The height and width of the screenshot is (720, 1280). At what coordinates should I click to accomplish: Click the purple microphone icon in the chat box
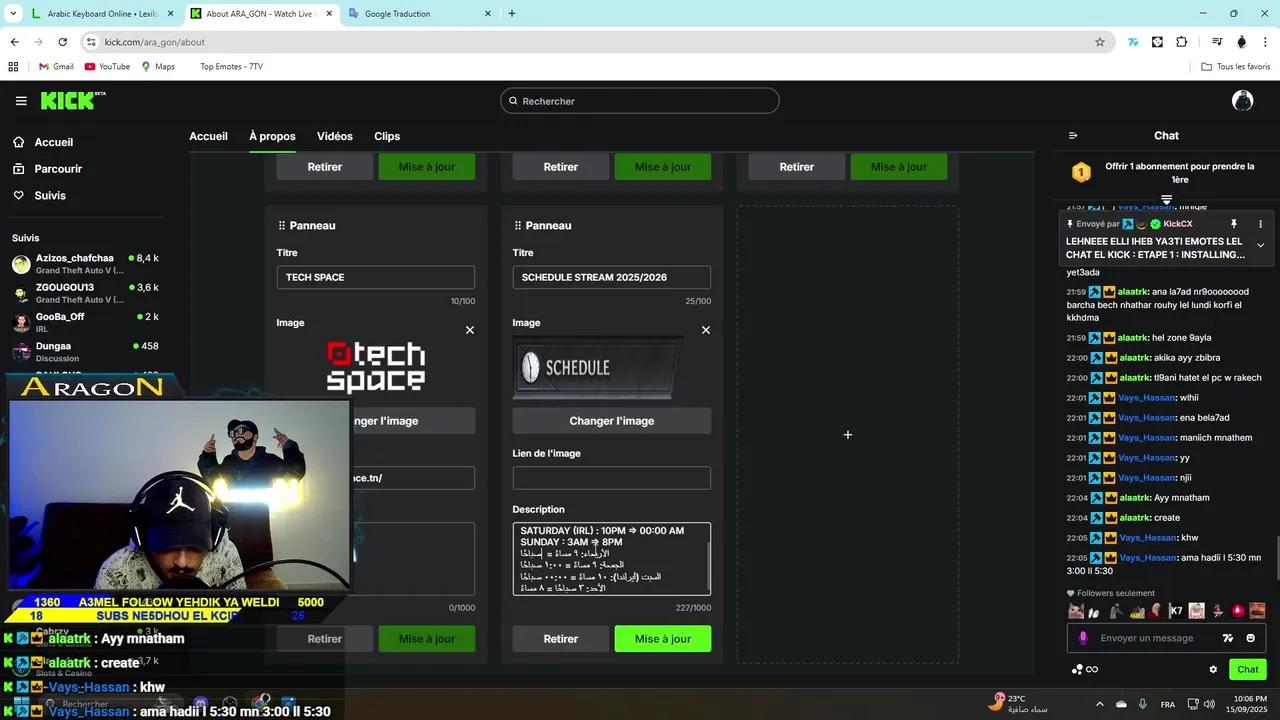[x=1083, y=638]
